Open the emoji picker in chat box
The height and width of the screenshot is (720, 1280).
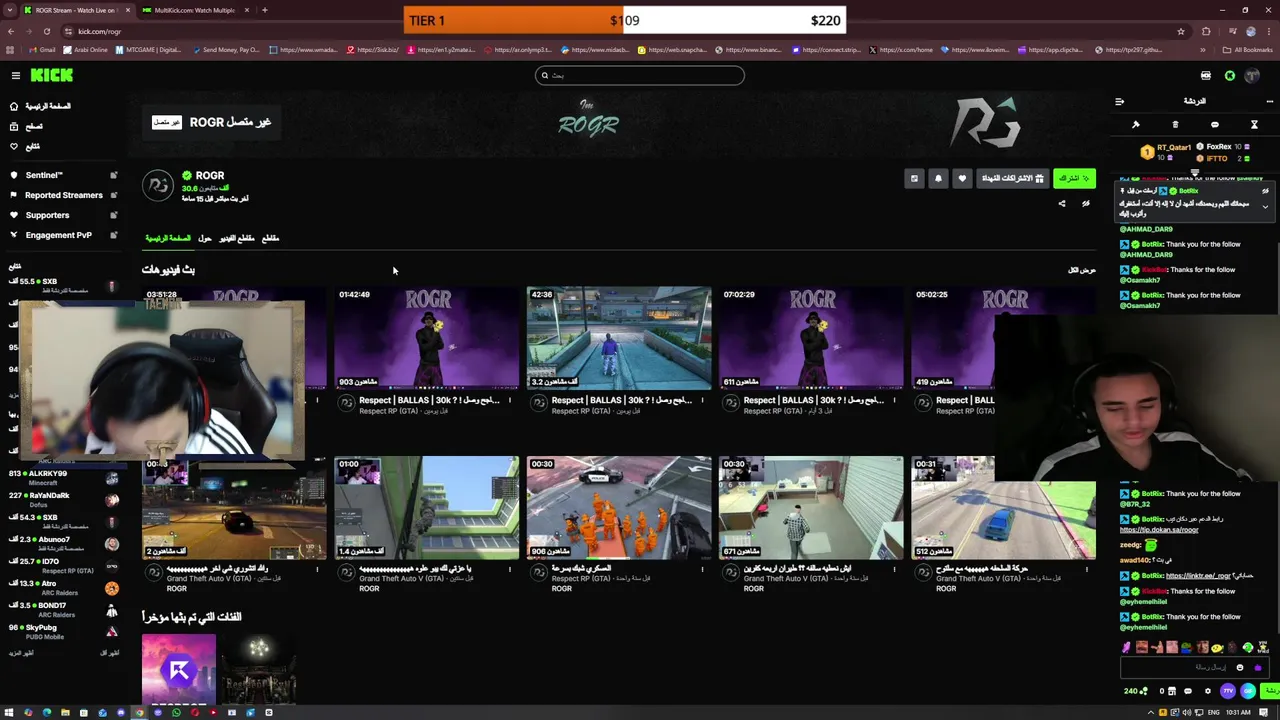pos(1240,667)
